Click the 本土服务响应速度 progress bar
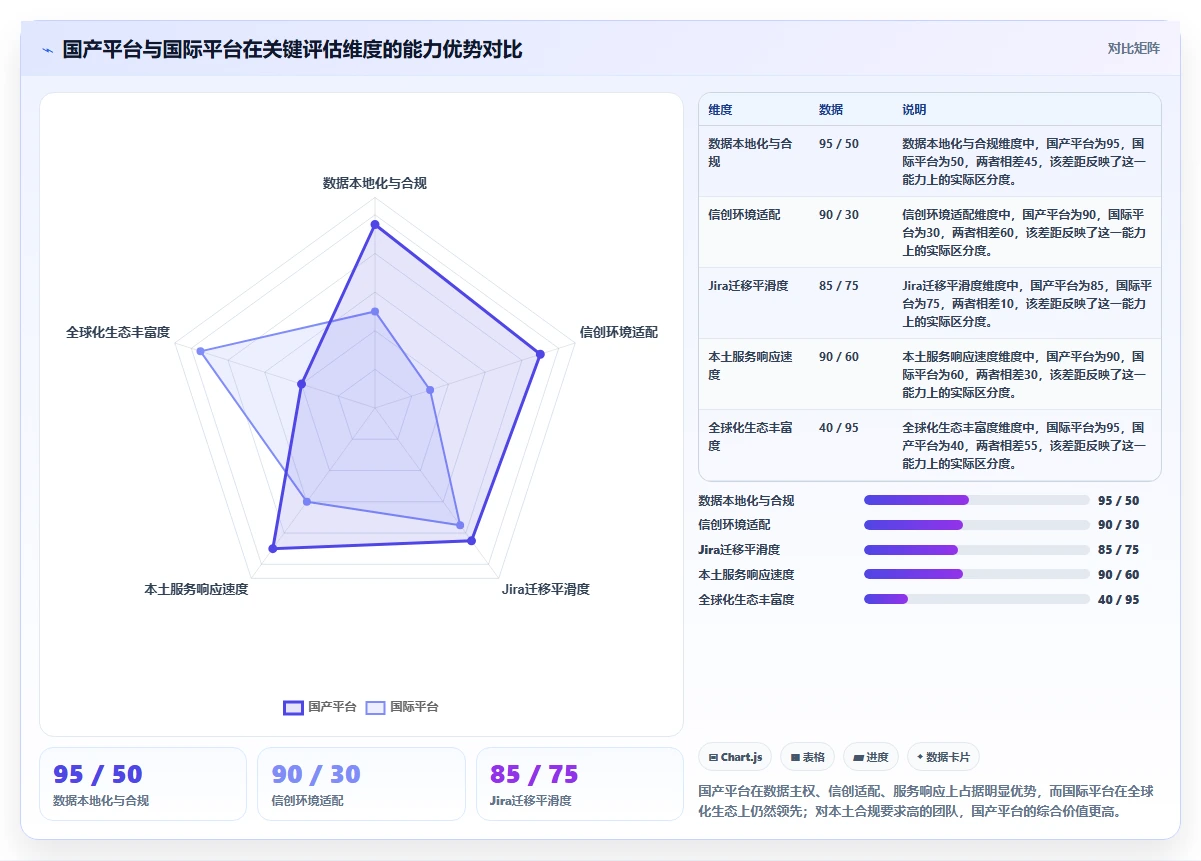 point(976,574)
